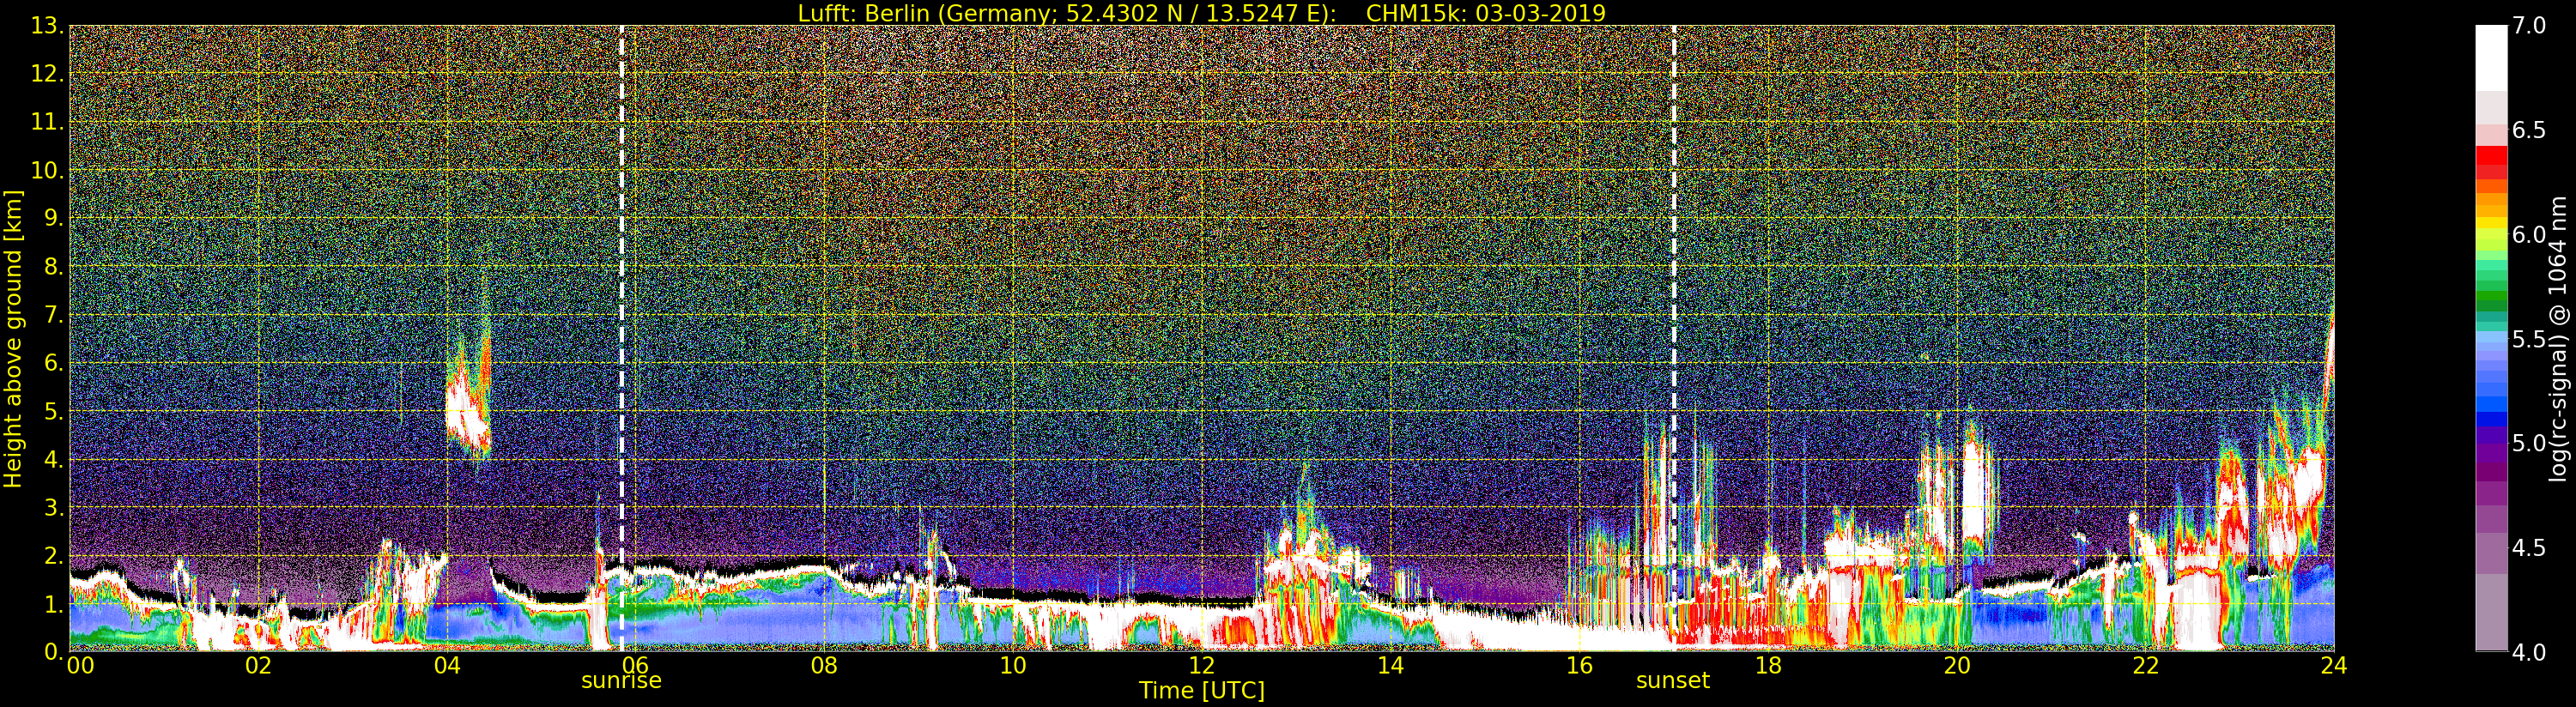
Task: Click the plot title naming Lufft Berlin CHM15k
Action: (1201, 13)
